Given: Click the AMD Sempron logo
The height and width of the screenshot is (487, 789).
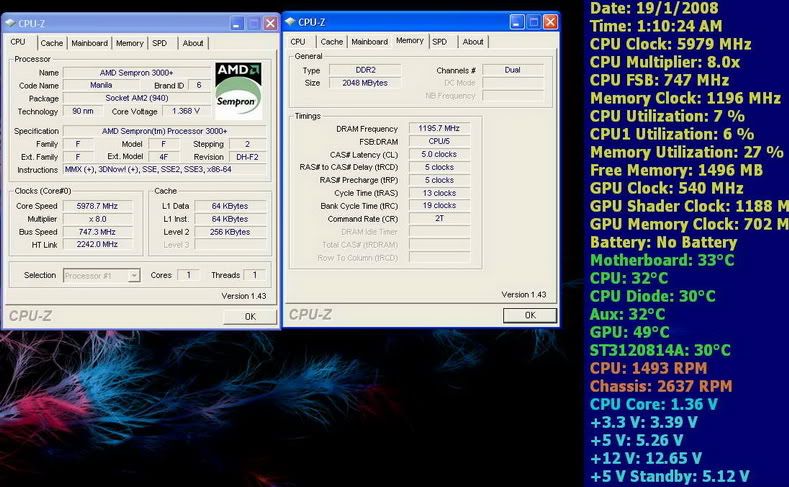Looking at the screenshot, I should [x=238, y=91].
